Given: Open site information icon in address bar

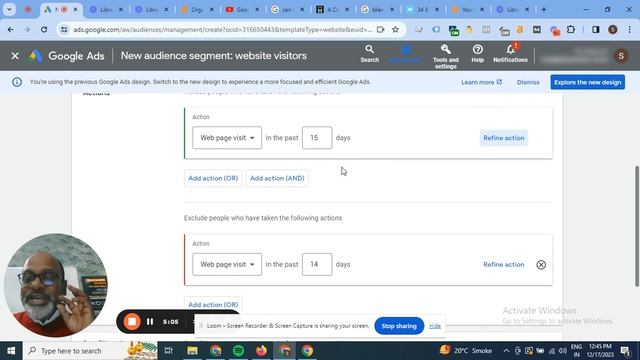Looking at the screenshot, I should (x=64, y=29).
